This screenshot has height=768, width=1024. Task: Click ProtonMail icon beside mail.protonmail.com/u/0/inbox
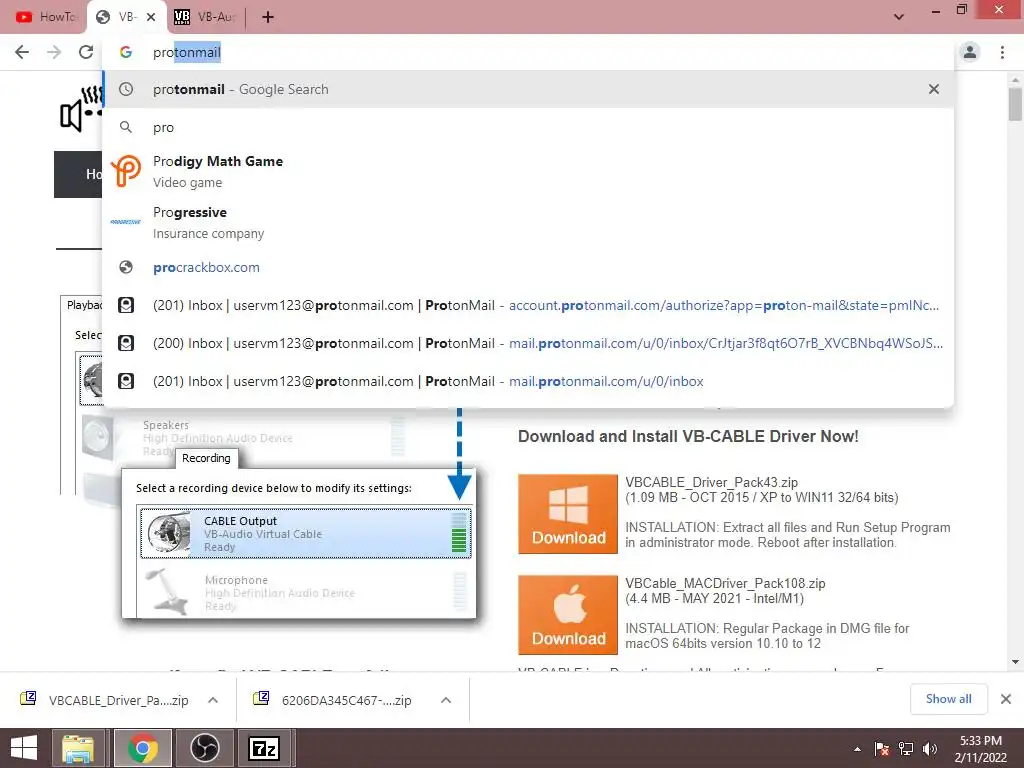tap(125, 381)
